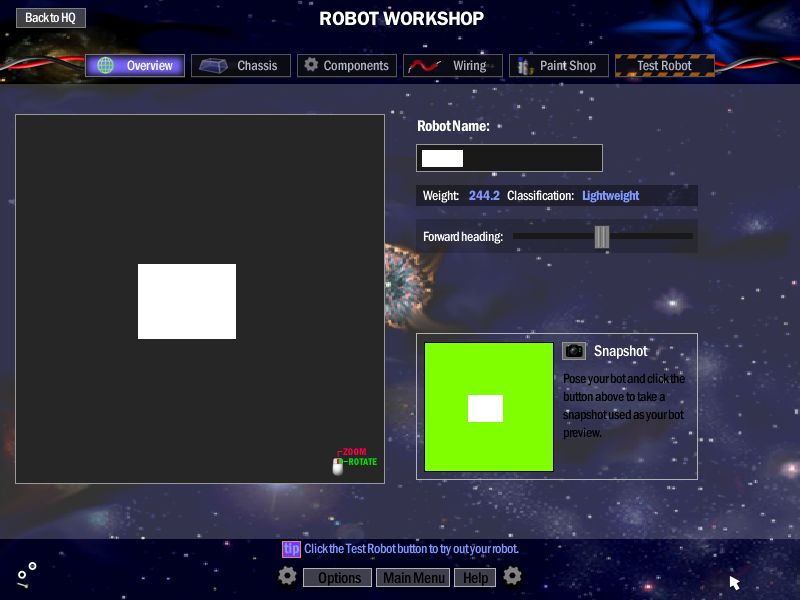800x600 pixels.
Task: Open the Components tab
Action: tap(347, 65)
